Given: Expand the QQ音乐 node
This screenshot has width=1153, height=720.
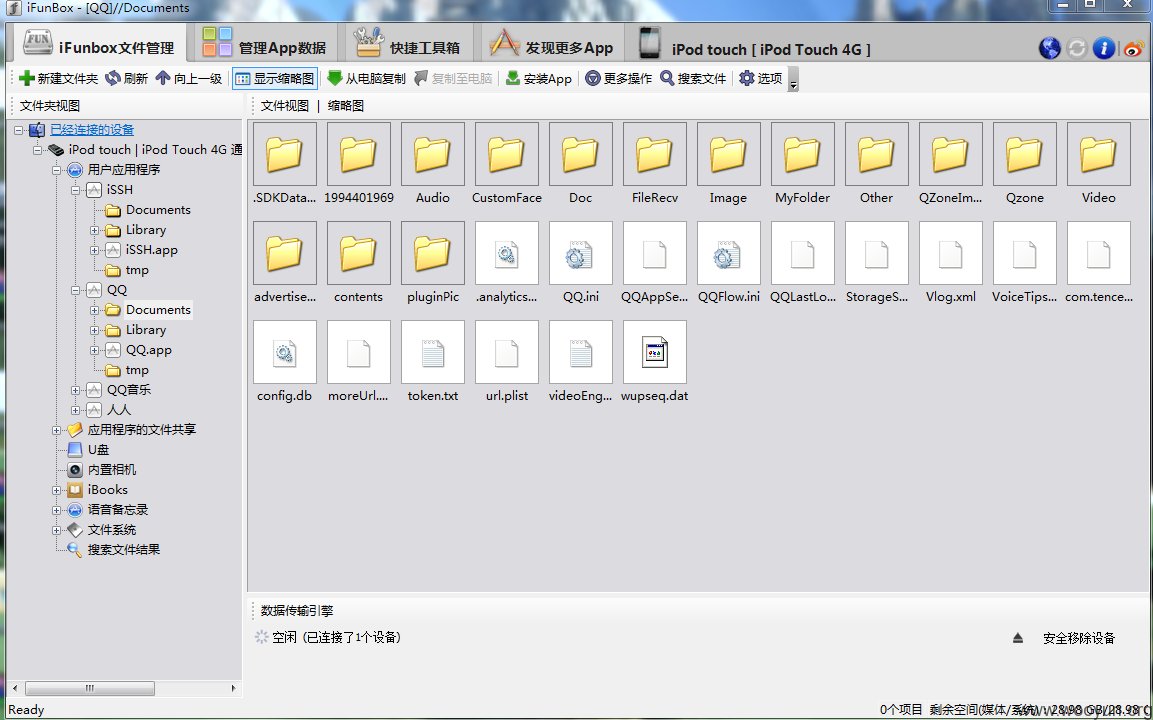Looking at the screenshot, I should tap(76, 390).
